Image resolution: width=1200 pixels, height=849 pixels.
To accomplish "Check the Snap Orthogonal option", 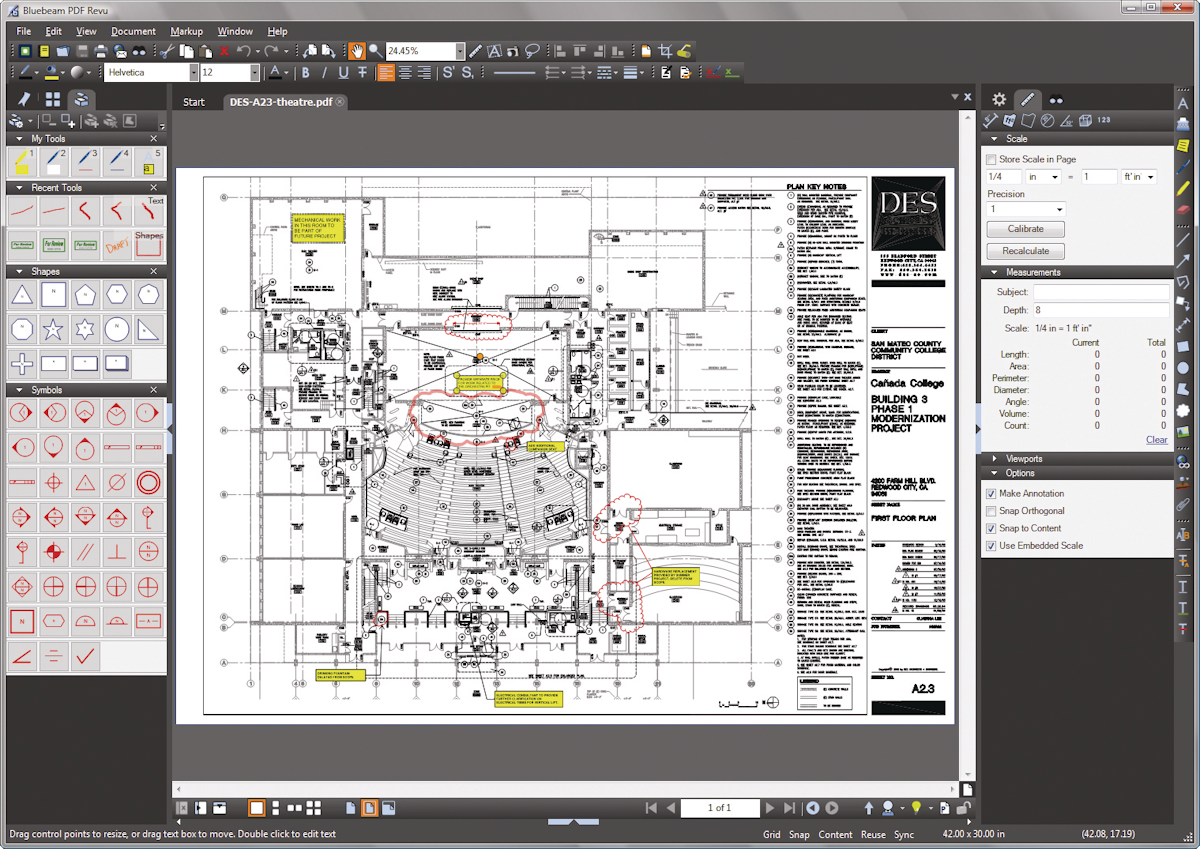I will 991,510.
